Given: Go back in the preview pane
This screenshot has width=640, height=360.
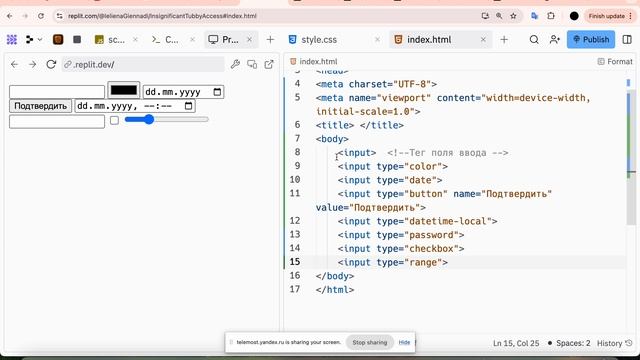Looking at the screenshot, I should pos(15,64).
